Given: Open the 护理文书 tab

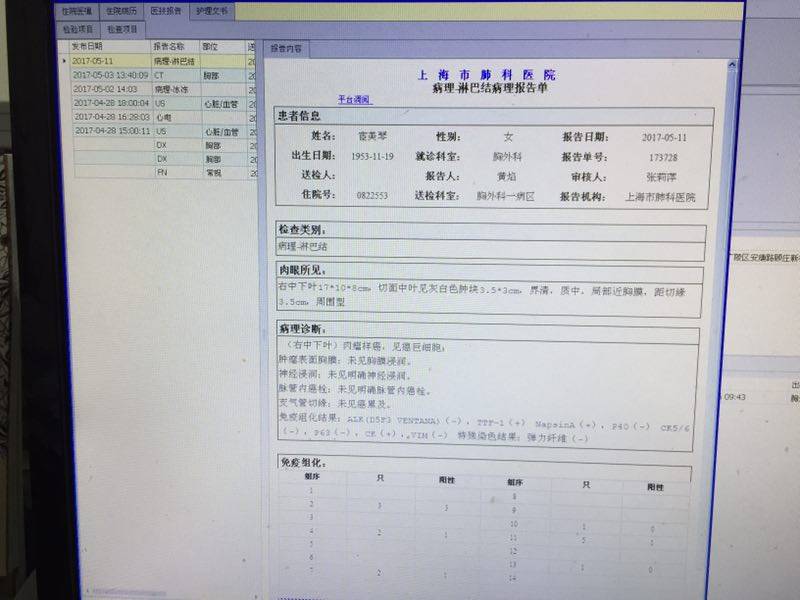Looking at the screenshot, I should coord(210,11).
